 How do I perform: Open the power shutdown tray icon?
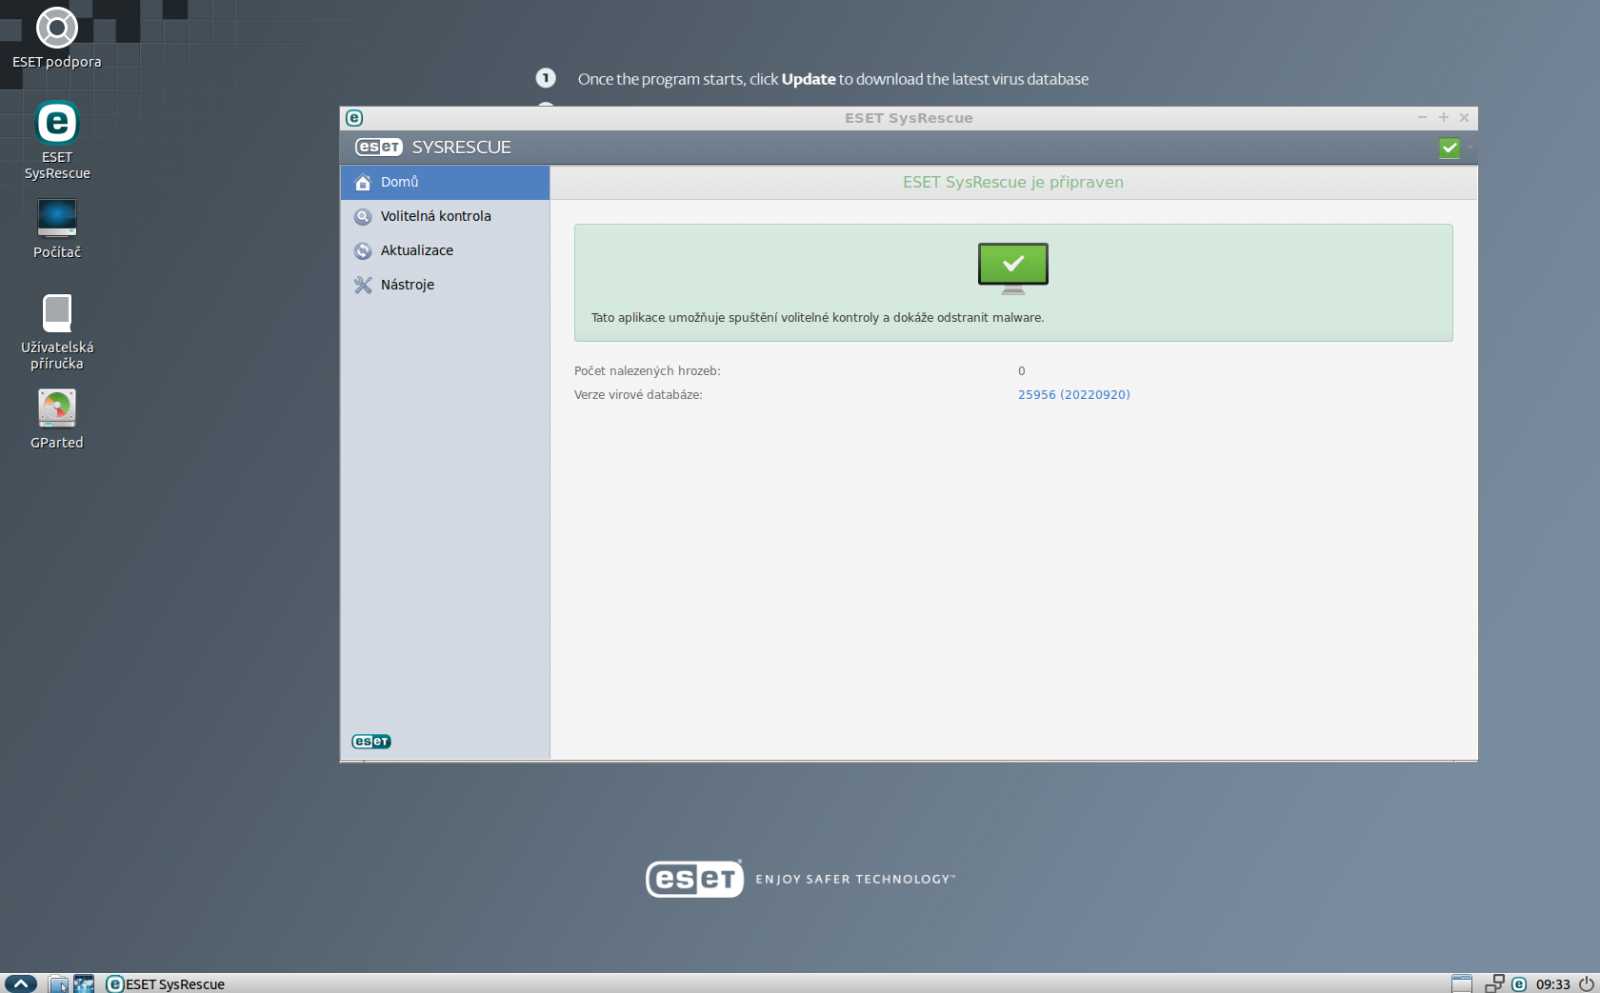[1586, 984]
